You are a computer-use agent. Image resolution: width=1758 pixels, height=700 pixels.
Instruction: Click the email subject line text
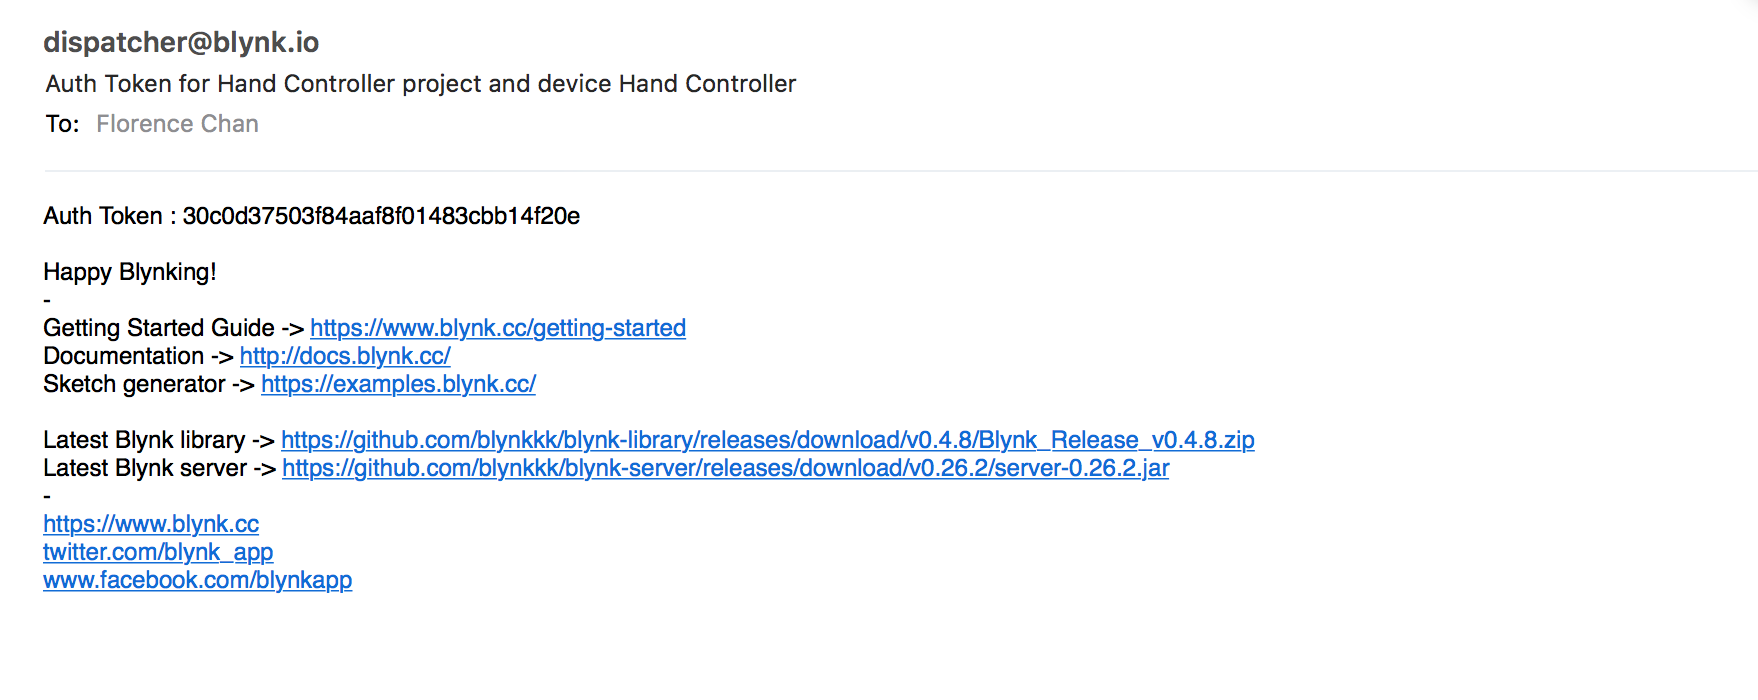(x=421, y=84)
